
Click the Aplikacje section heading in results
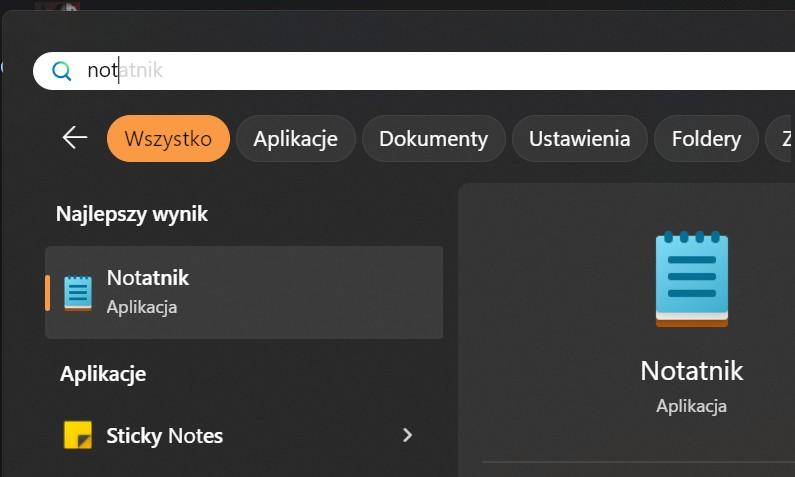(x=103, y=374)
